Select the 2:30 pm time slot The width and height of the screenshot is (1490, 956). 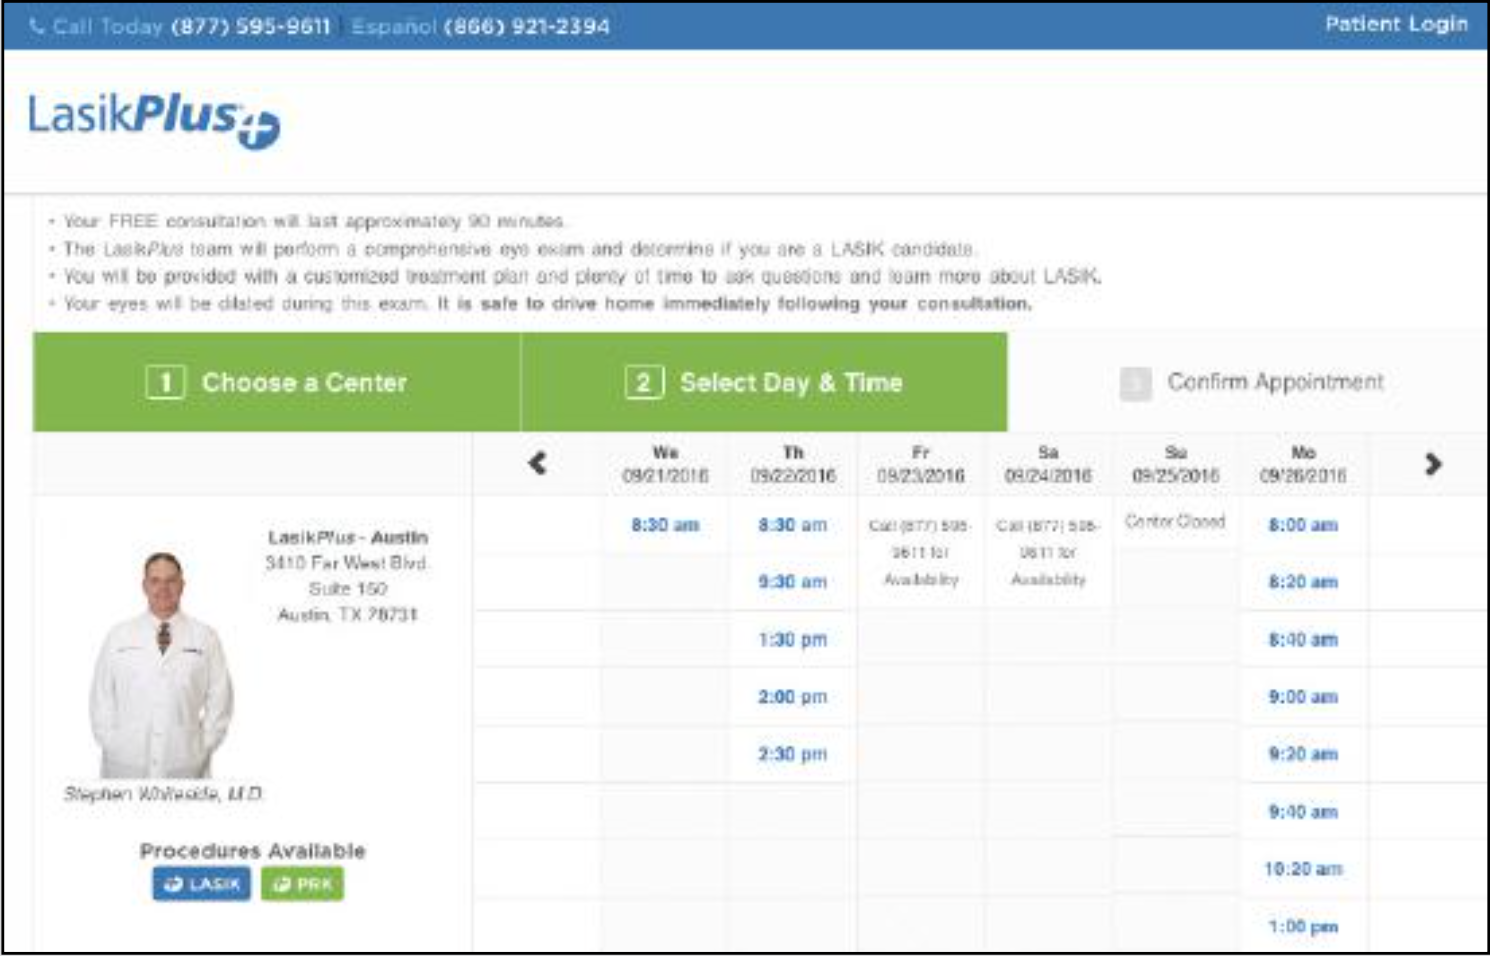793,754
